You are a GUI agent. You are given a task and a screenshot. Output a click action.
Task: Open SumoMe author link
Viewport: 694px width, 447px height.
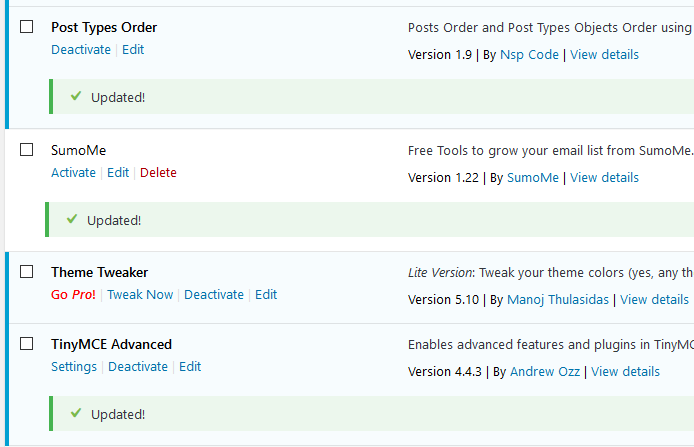pos(533,177)
